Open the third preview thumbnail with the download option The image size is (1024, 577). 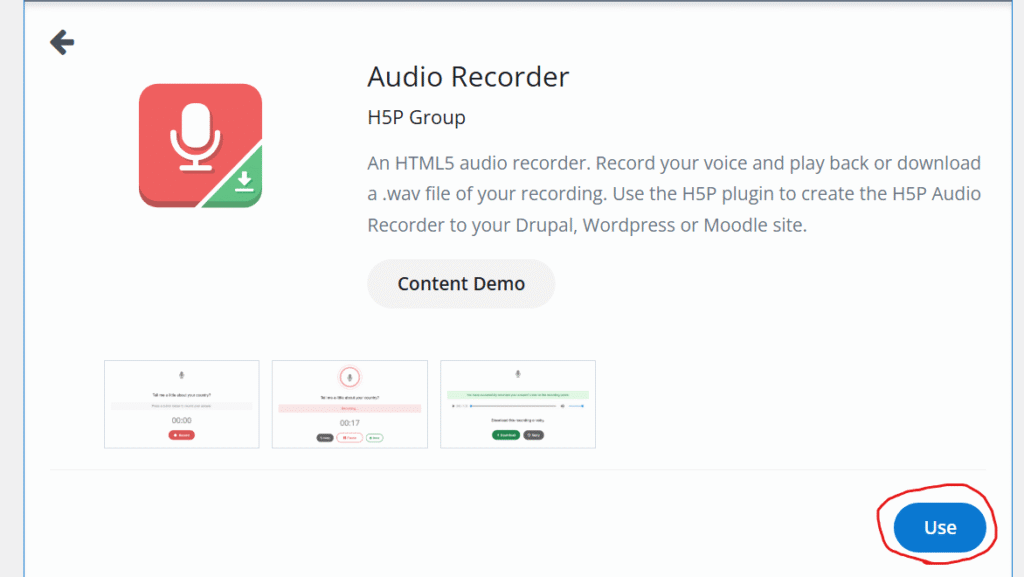[x=517, y=404]
